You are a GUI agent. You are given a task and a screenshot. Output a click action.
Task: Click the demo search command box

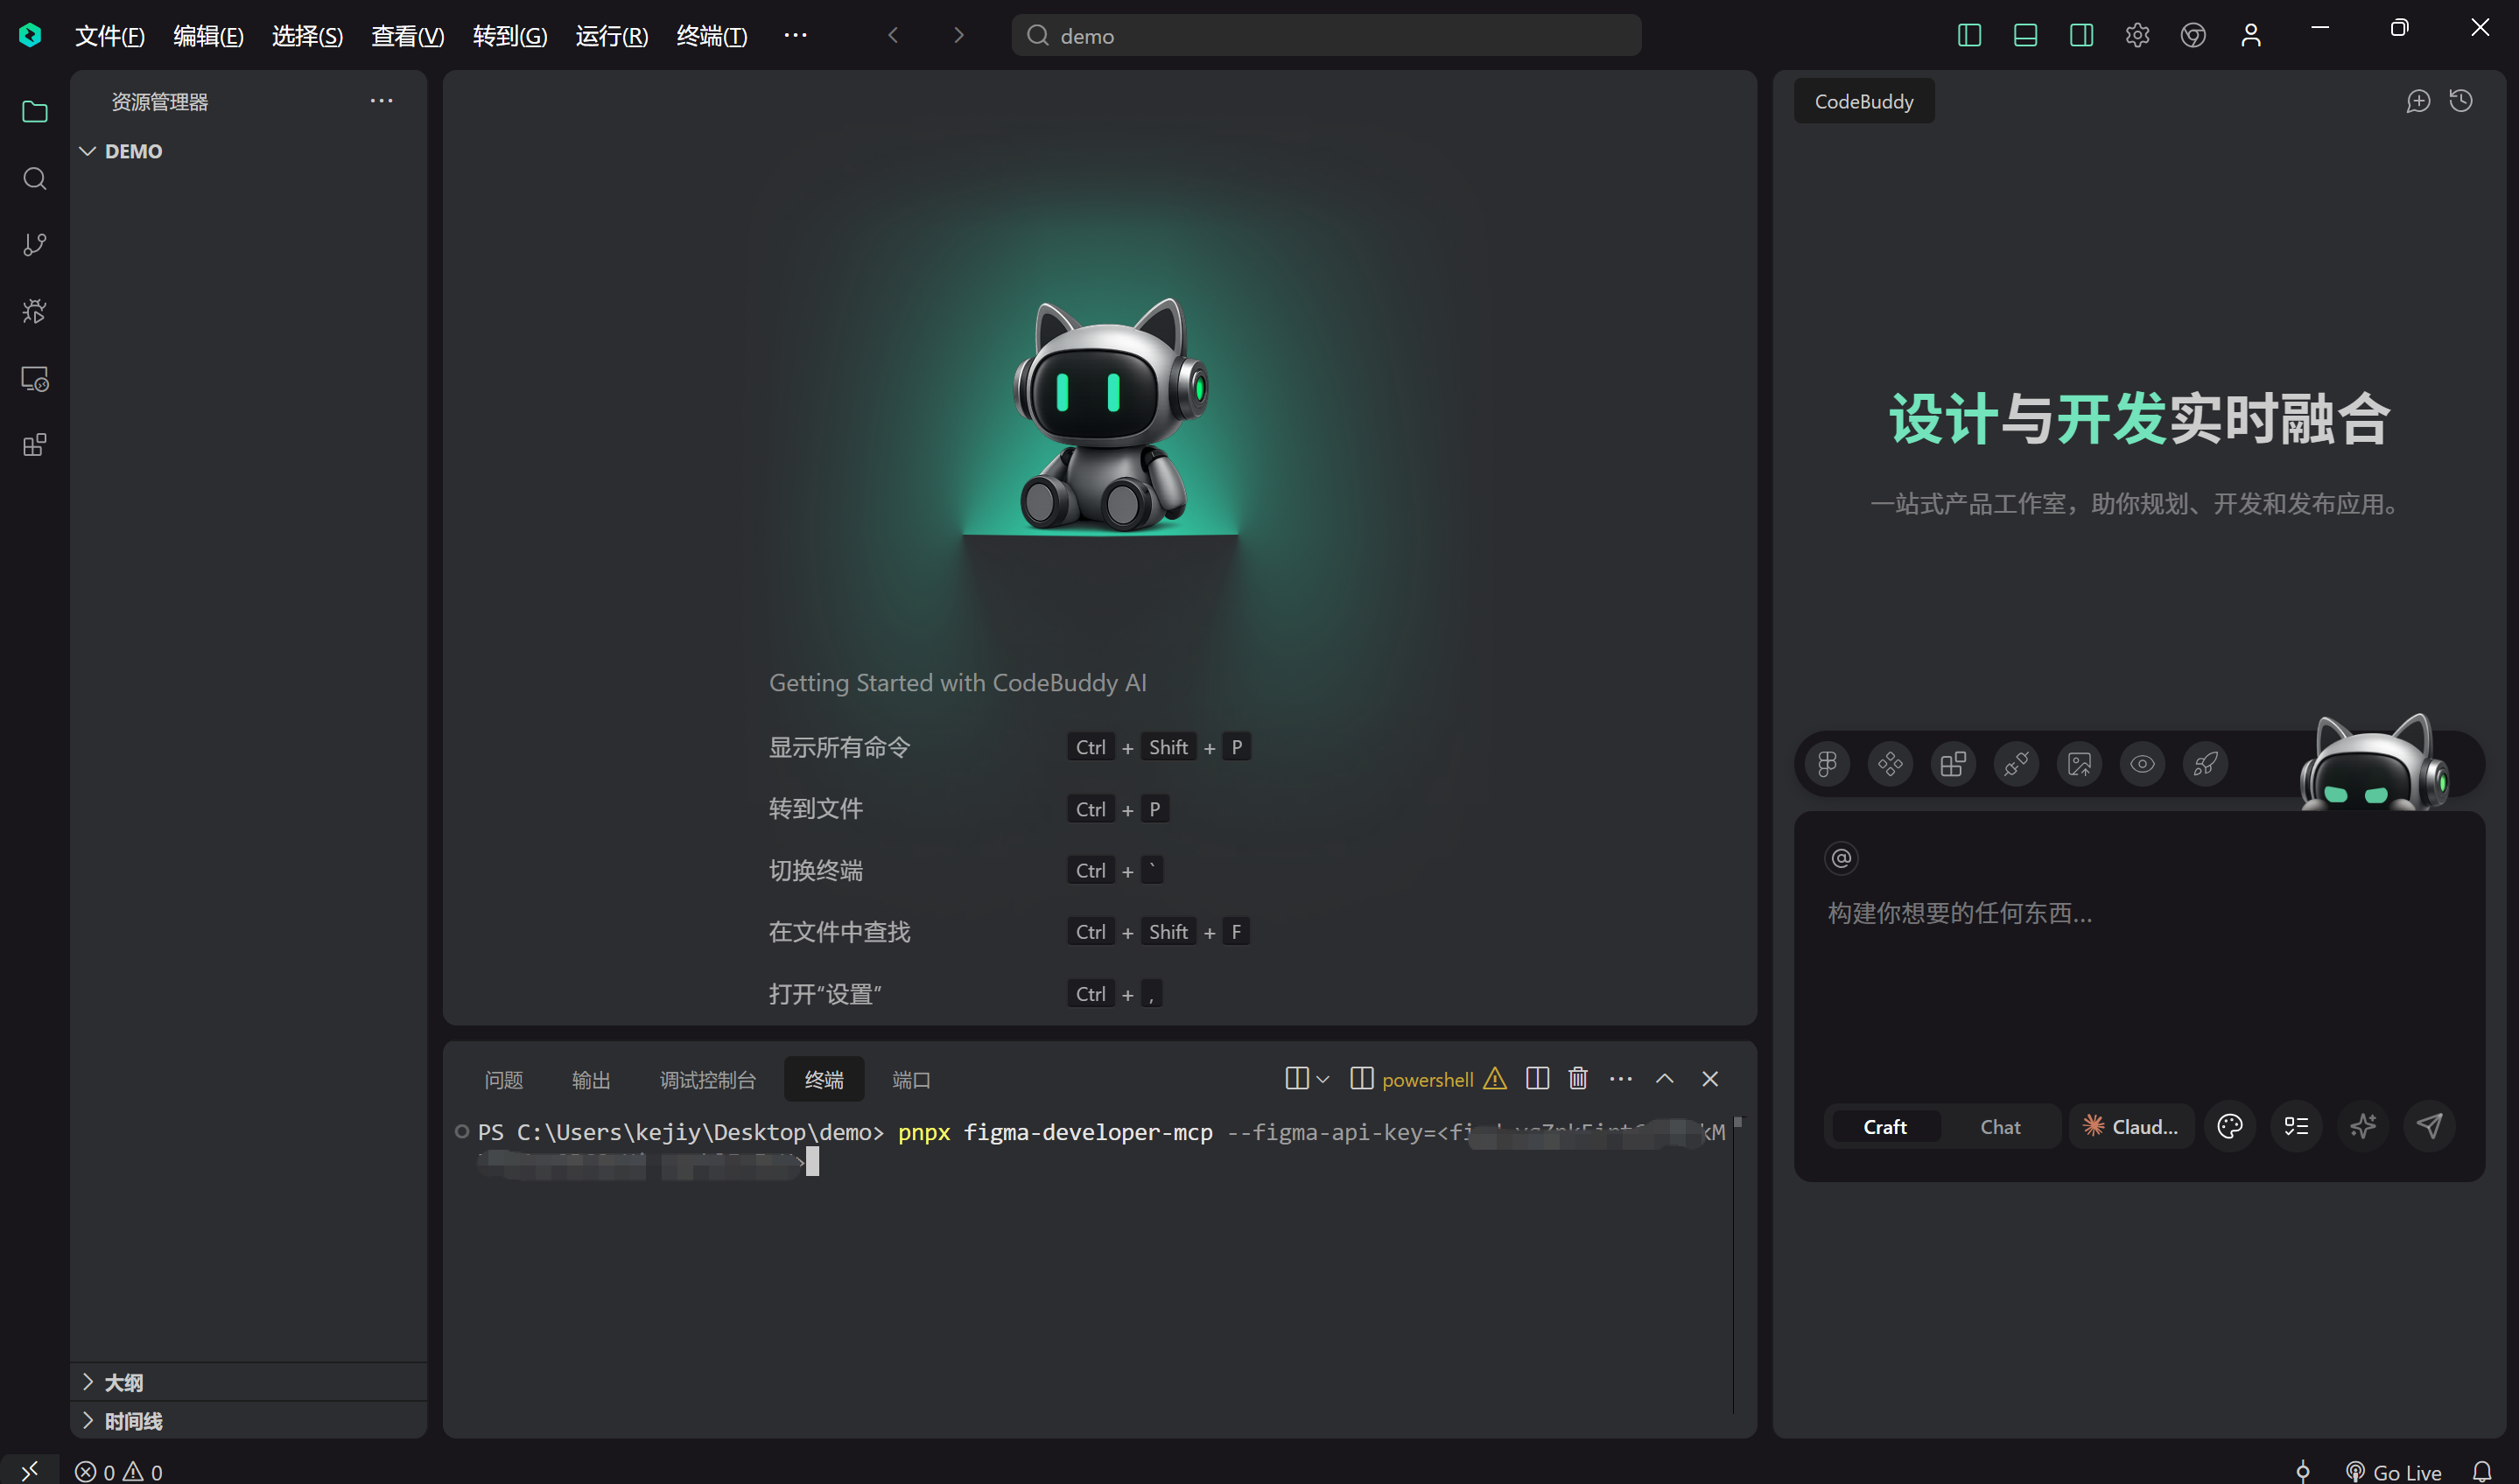click(x=1326, y=36)
